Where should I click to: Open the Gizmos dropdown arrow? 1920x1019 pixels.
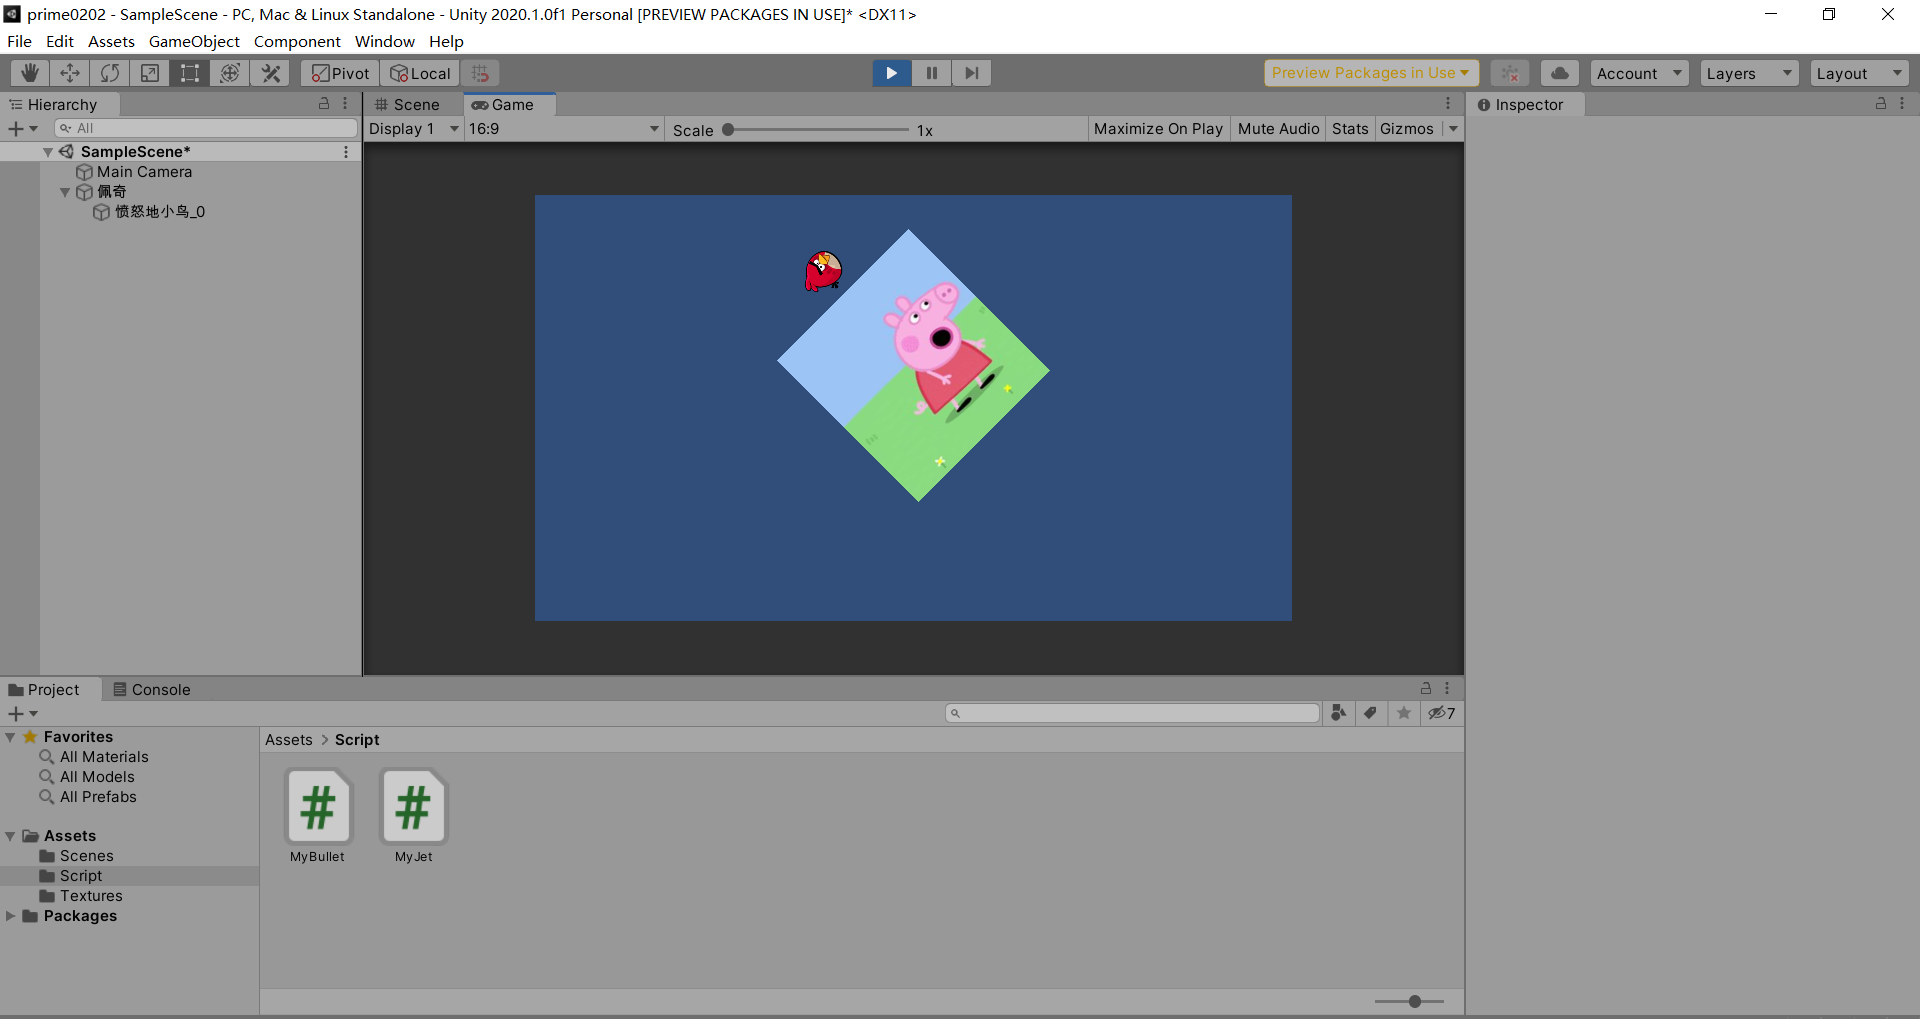[1453, 129]
